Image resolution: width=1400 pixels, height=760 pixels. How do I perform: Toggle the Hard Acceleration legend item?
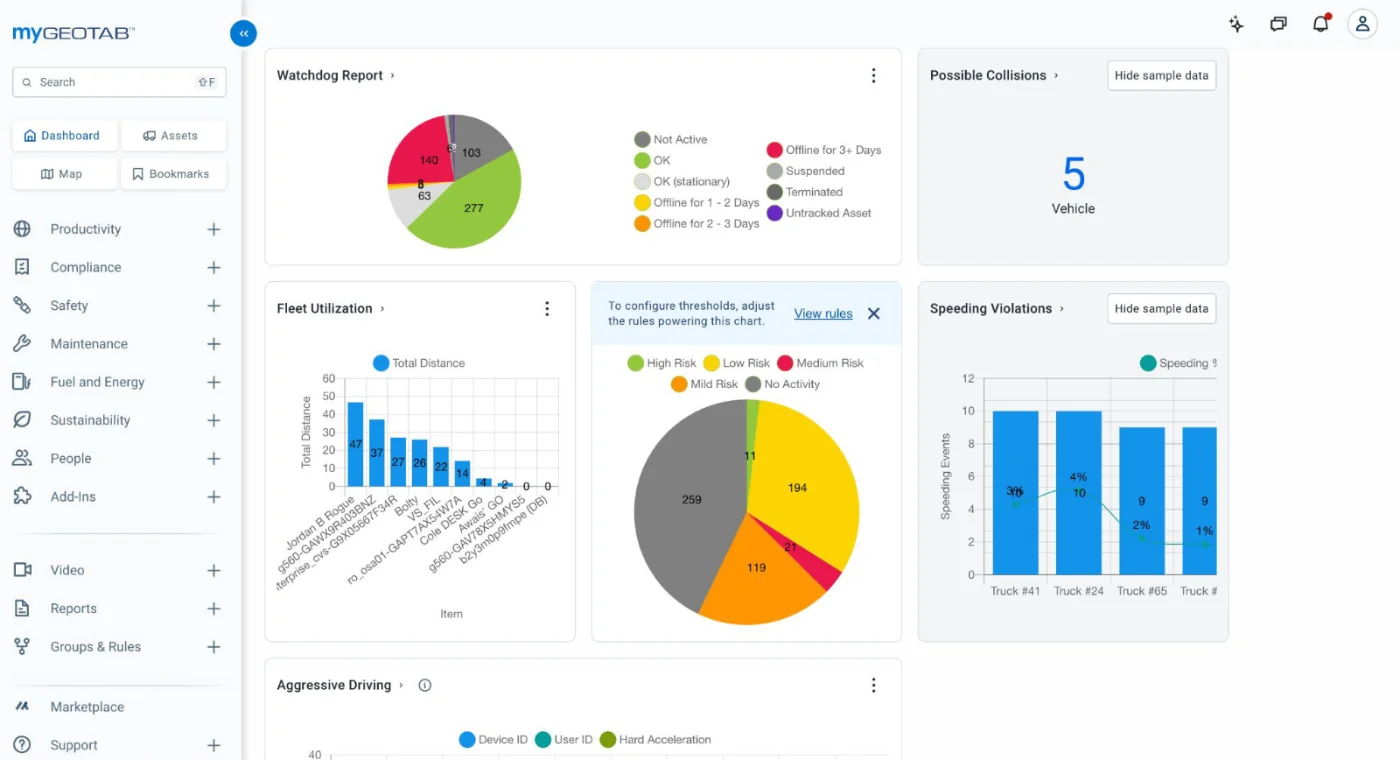[x=655, y=740]
